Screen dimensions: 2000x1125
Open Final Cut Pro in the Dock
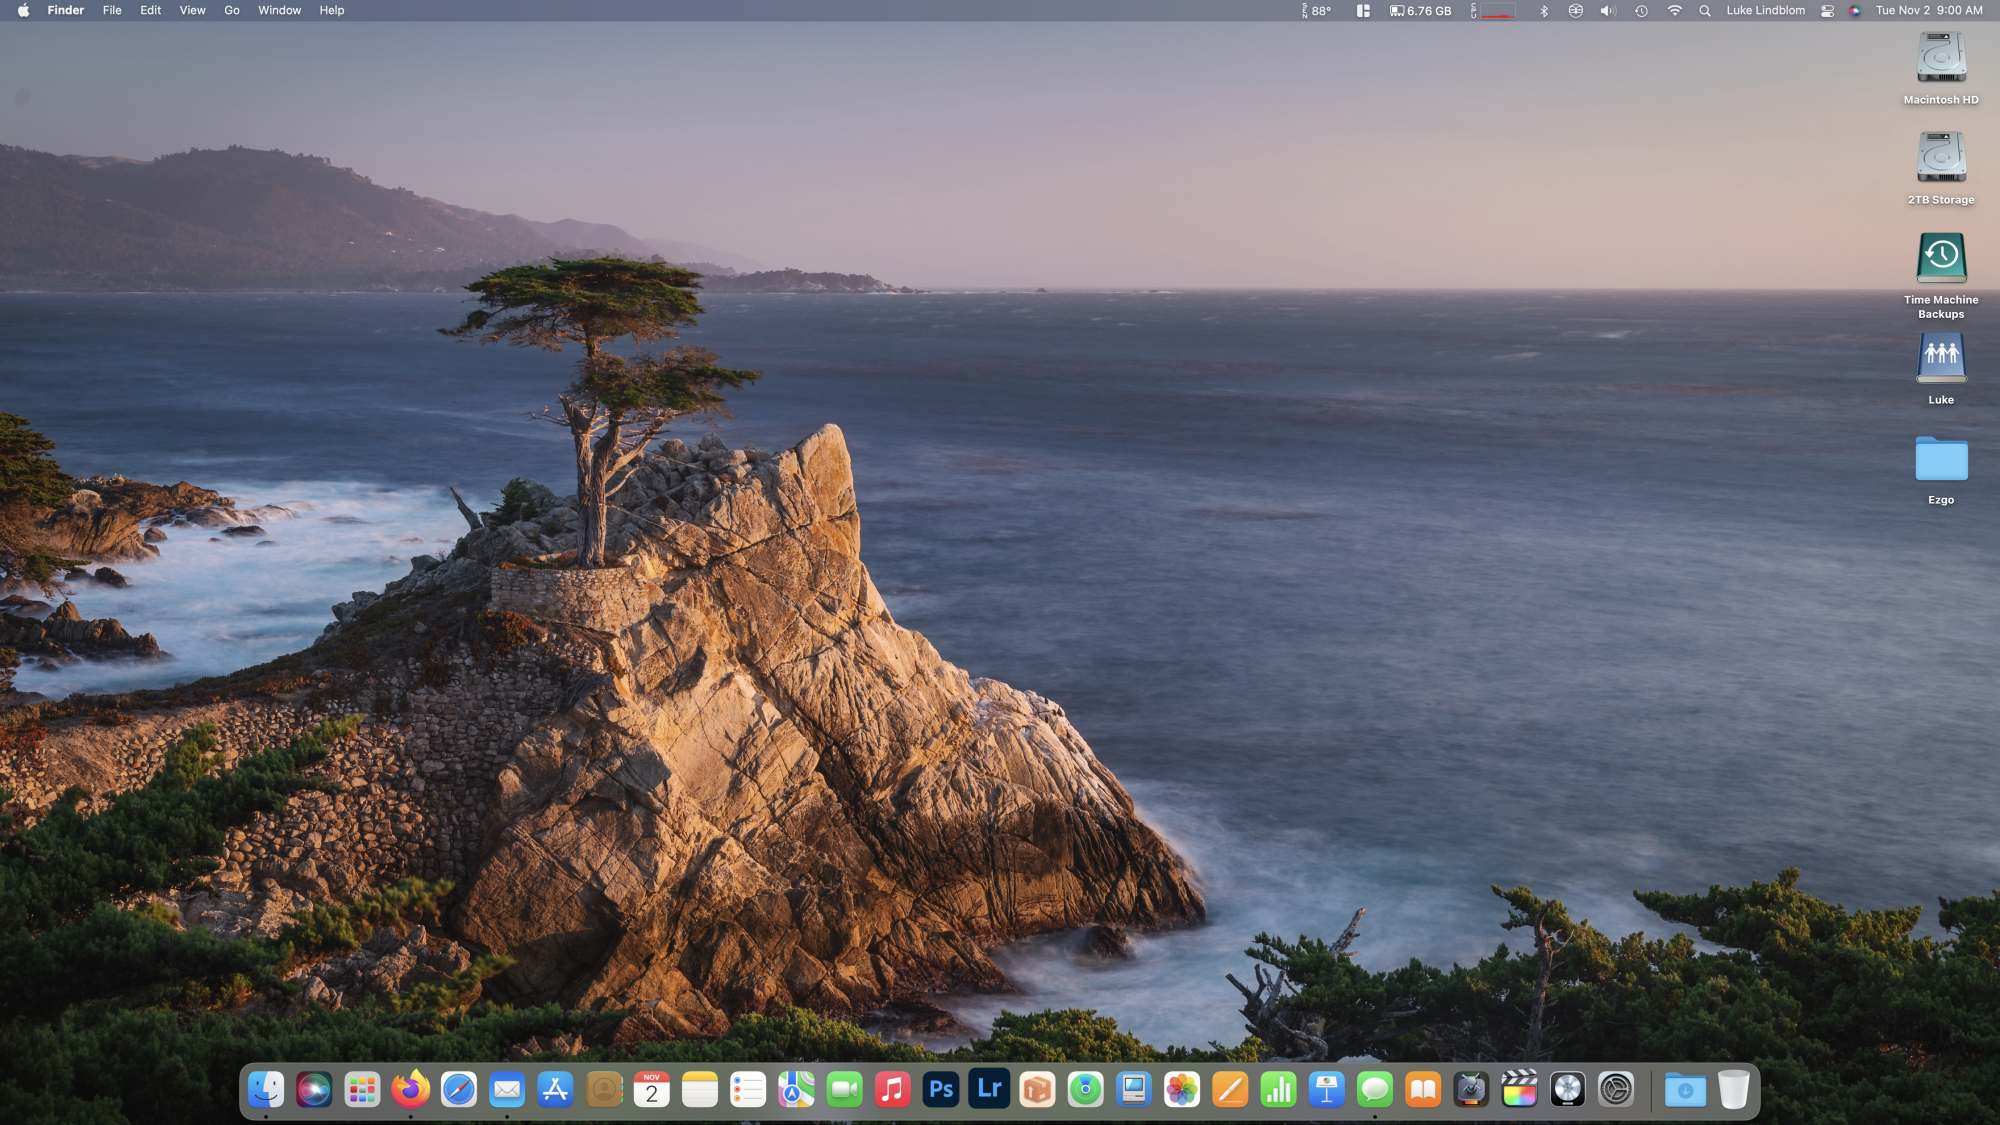pyautogui.click(x=1519, y=1089)
